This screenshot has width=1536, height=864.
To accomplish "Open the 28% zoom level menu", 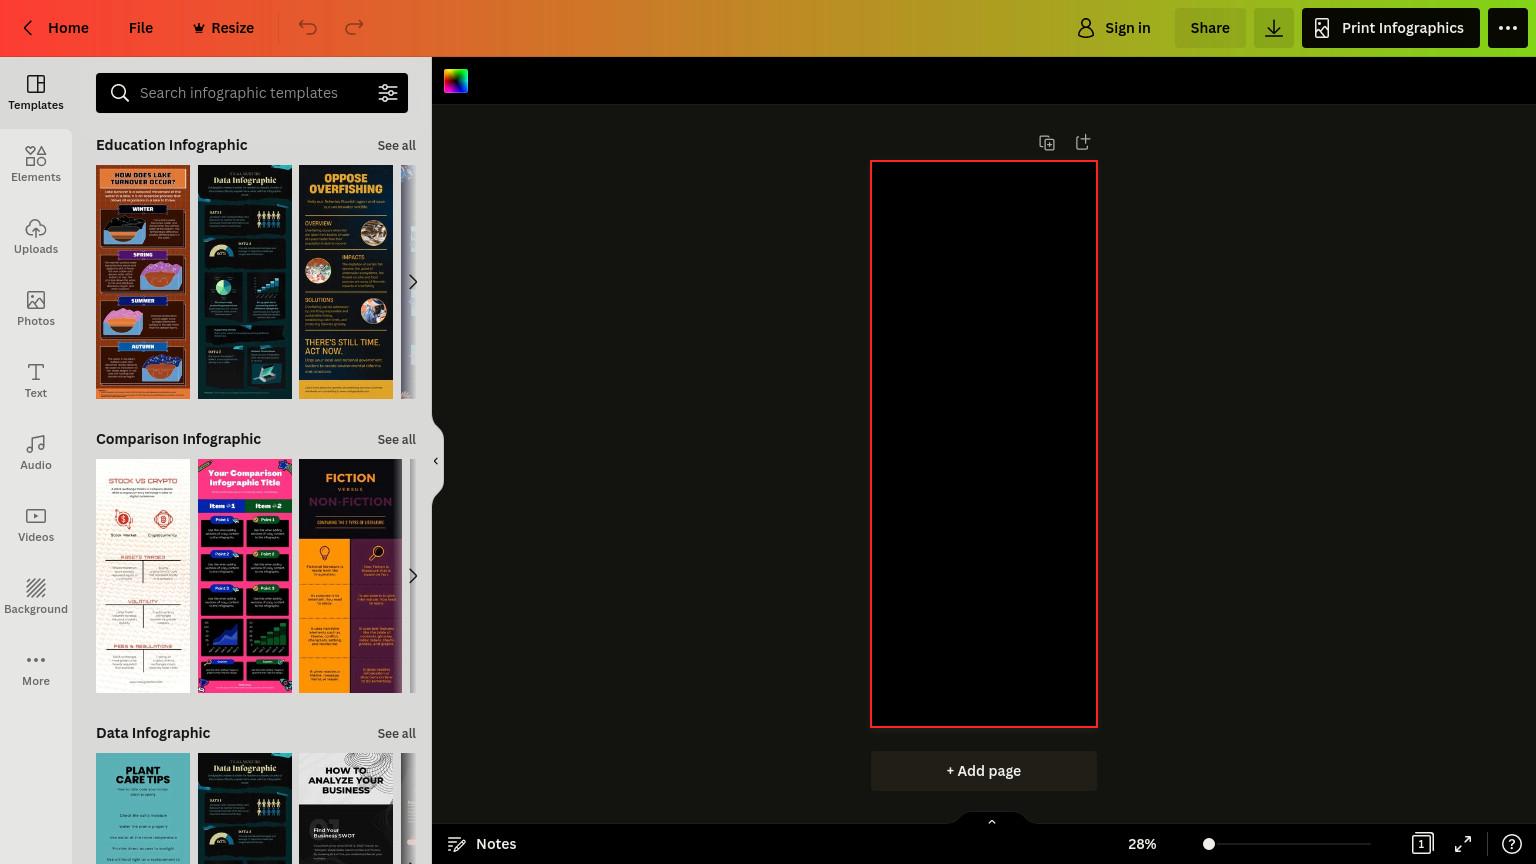I will coord(1142,844).
